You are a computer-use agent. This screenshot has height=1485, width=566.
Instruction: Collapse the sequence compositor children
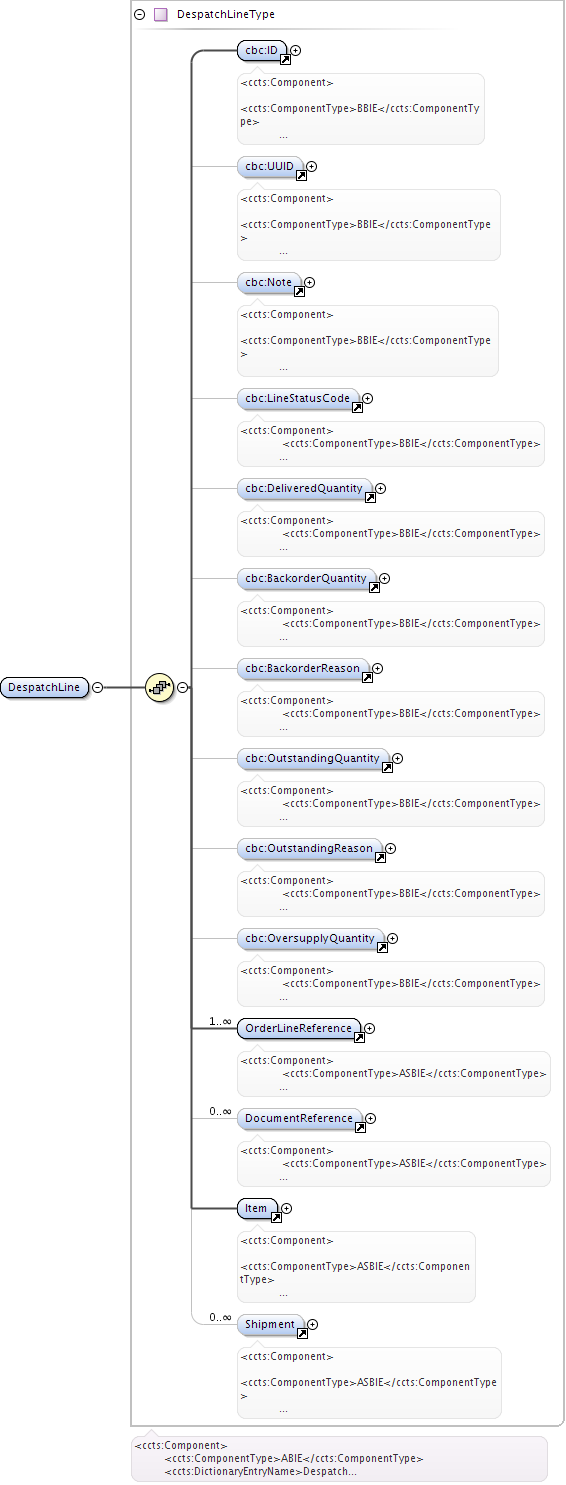(183, 687)
